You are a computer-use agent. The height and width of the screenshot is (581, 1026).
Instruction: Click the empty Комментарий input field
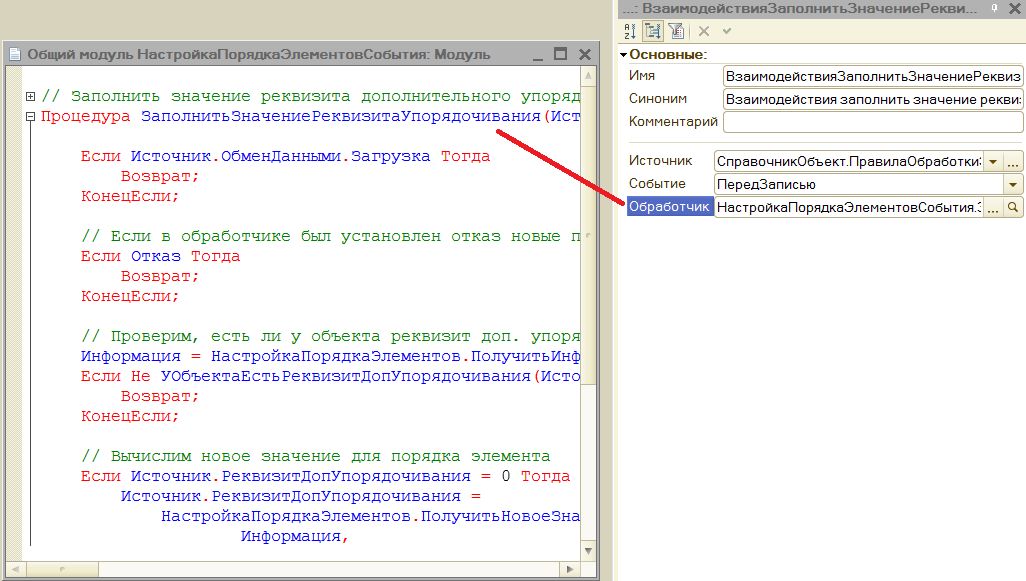point(873,122)
